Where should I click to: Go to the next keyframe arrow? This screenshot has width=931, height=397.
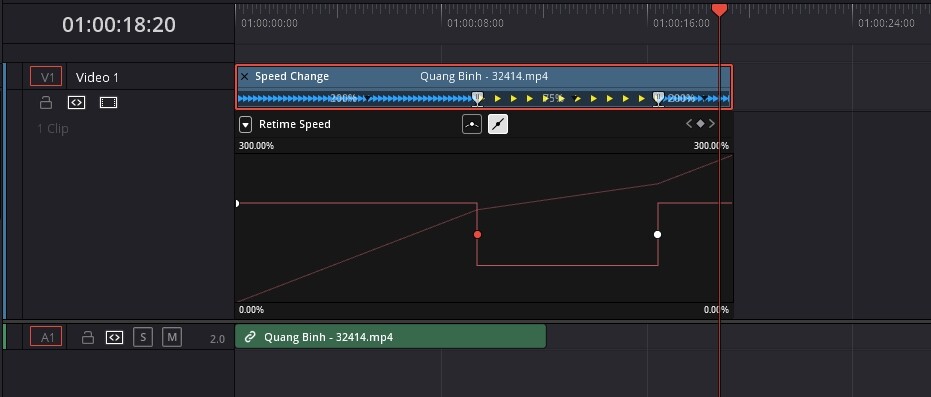coord(712,124)
